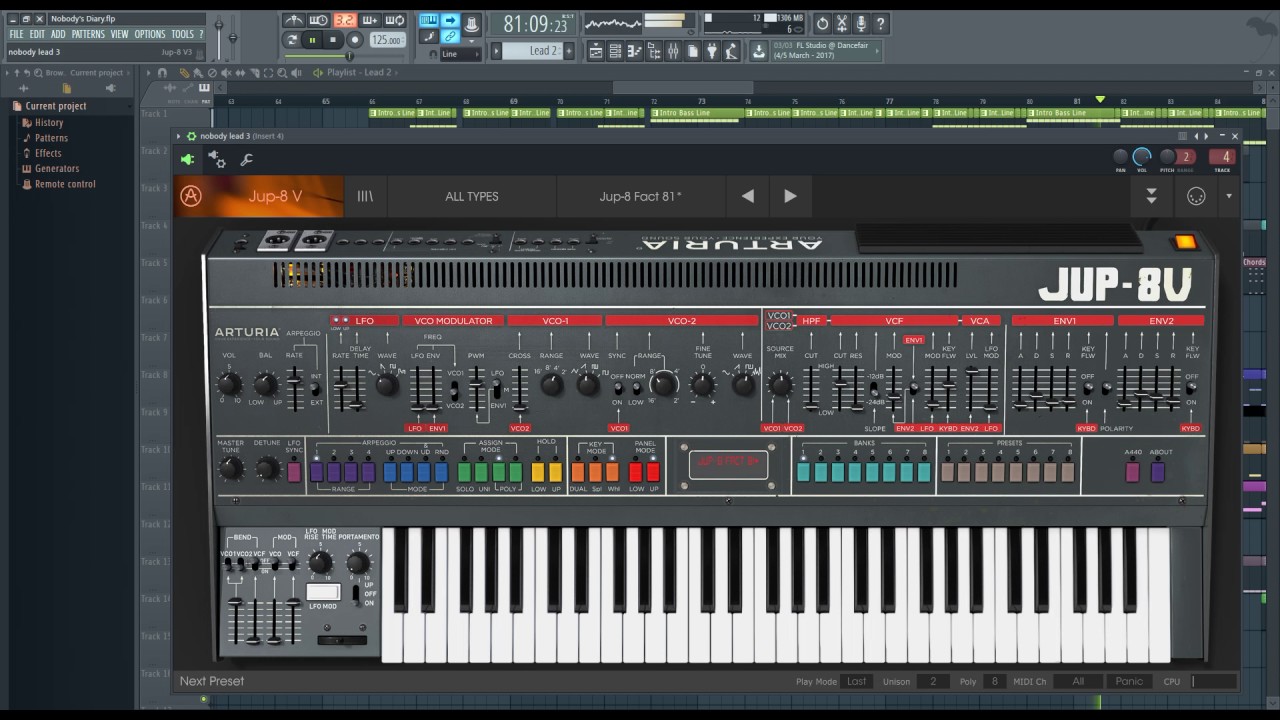Toggle pattern/song mode button
This screenshot has width=1280, height=720.
pyautogui.click(x=292, y=40)
